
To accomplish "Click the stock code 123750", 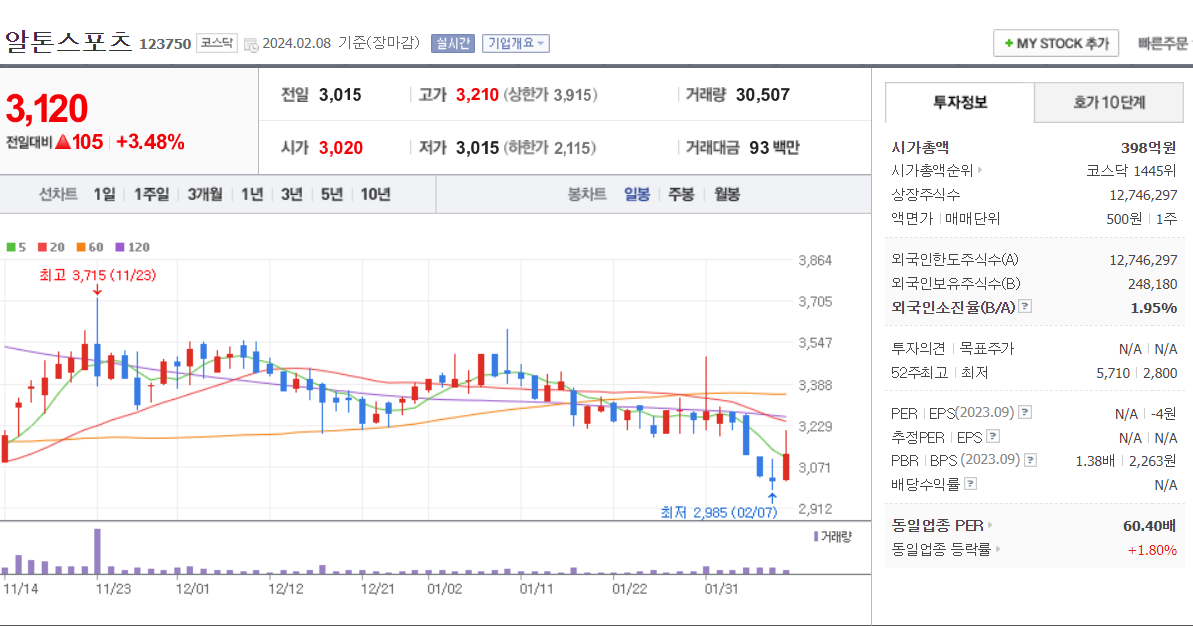I will (x=165, y=44).
